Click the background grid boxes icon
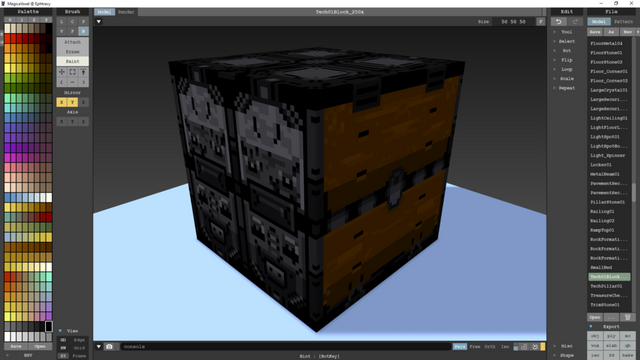This screenshot has height=360, width=640. pyautogui.click(x=524, y=347)
